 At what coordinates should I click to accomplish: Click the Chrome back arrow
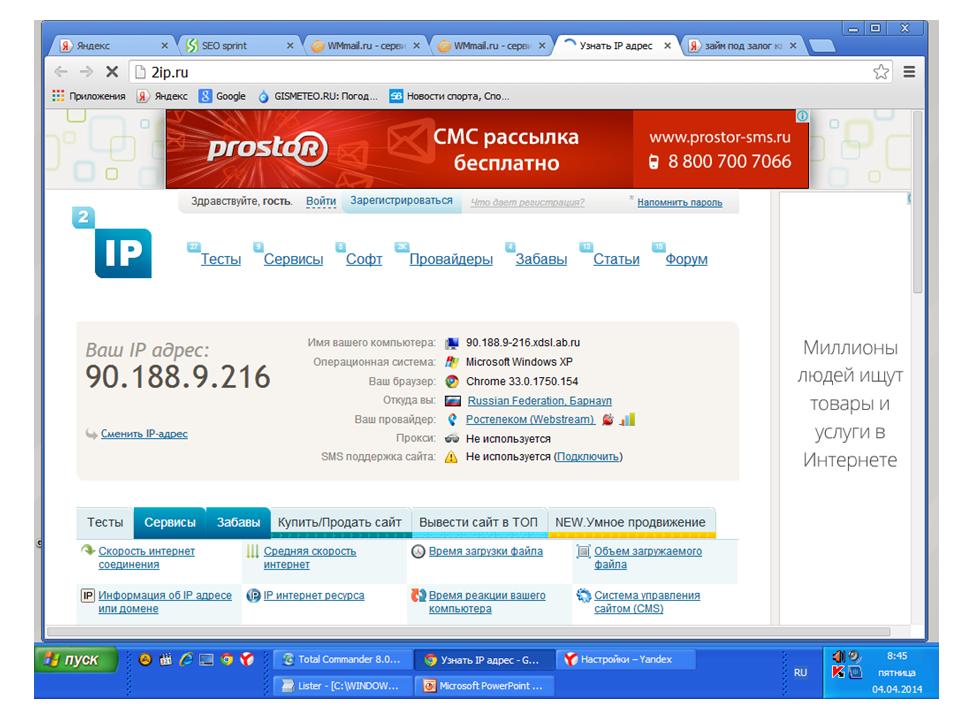click(x=61, y=72)
